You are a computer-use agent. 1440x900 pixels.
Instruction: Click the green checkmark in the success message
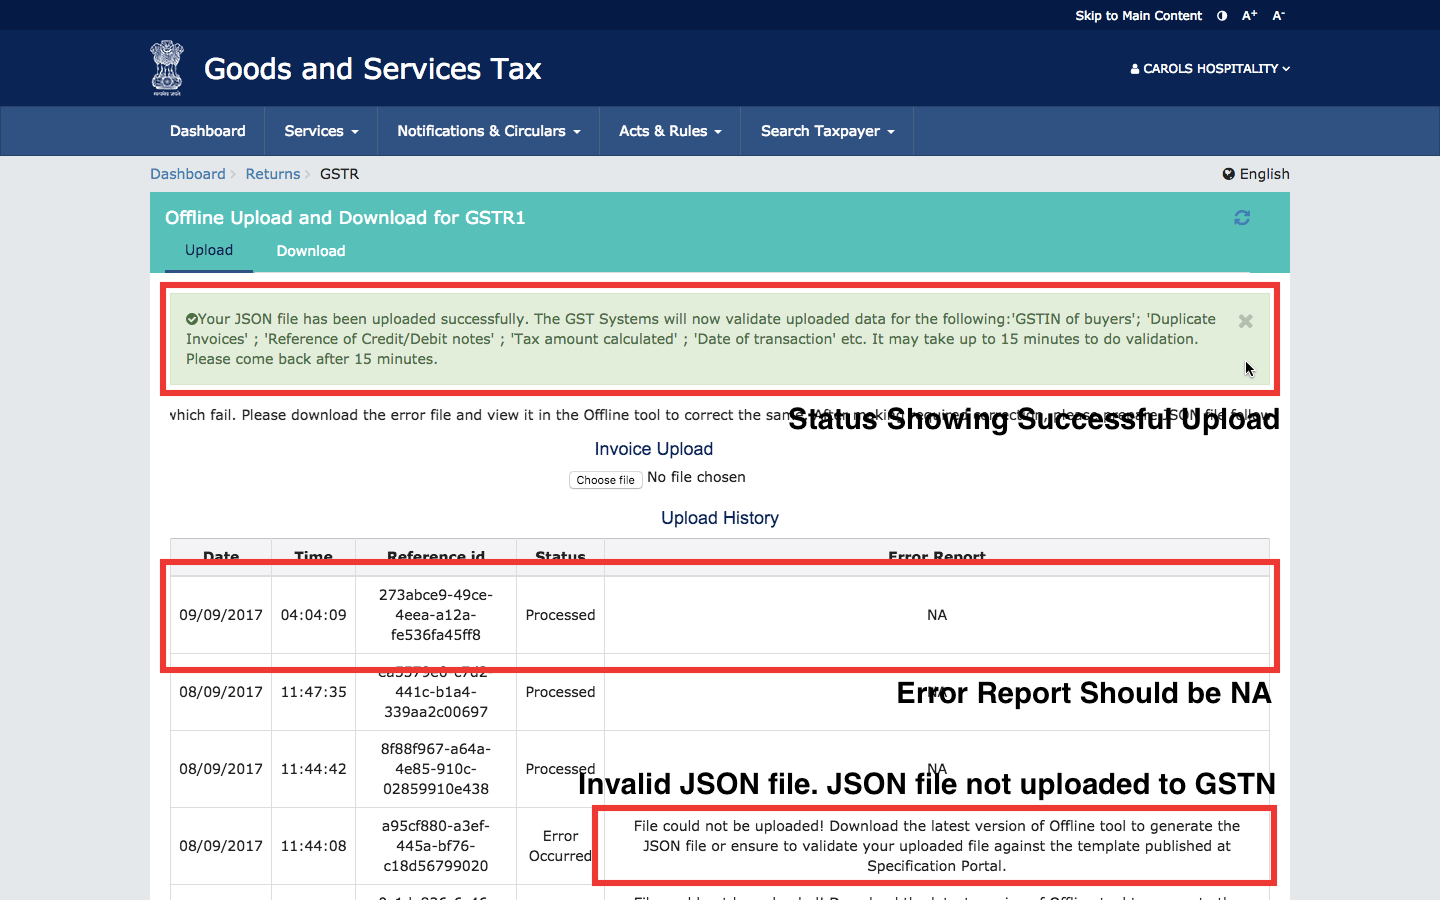click(191, 318)
